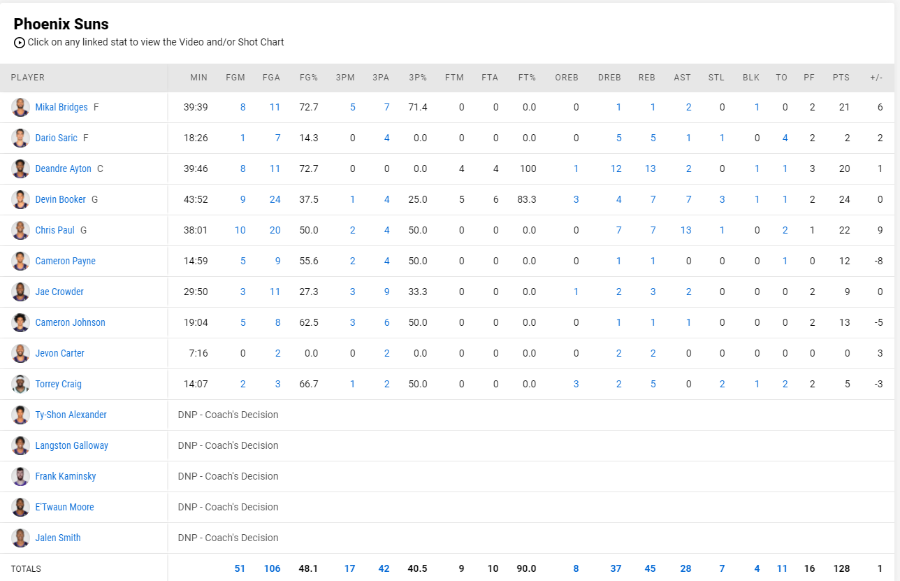This screenshot has height=581, width=900.
Task: View Deandre Ayton's 13 total rebounds
Action: point(650,169)
